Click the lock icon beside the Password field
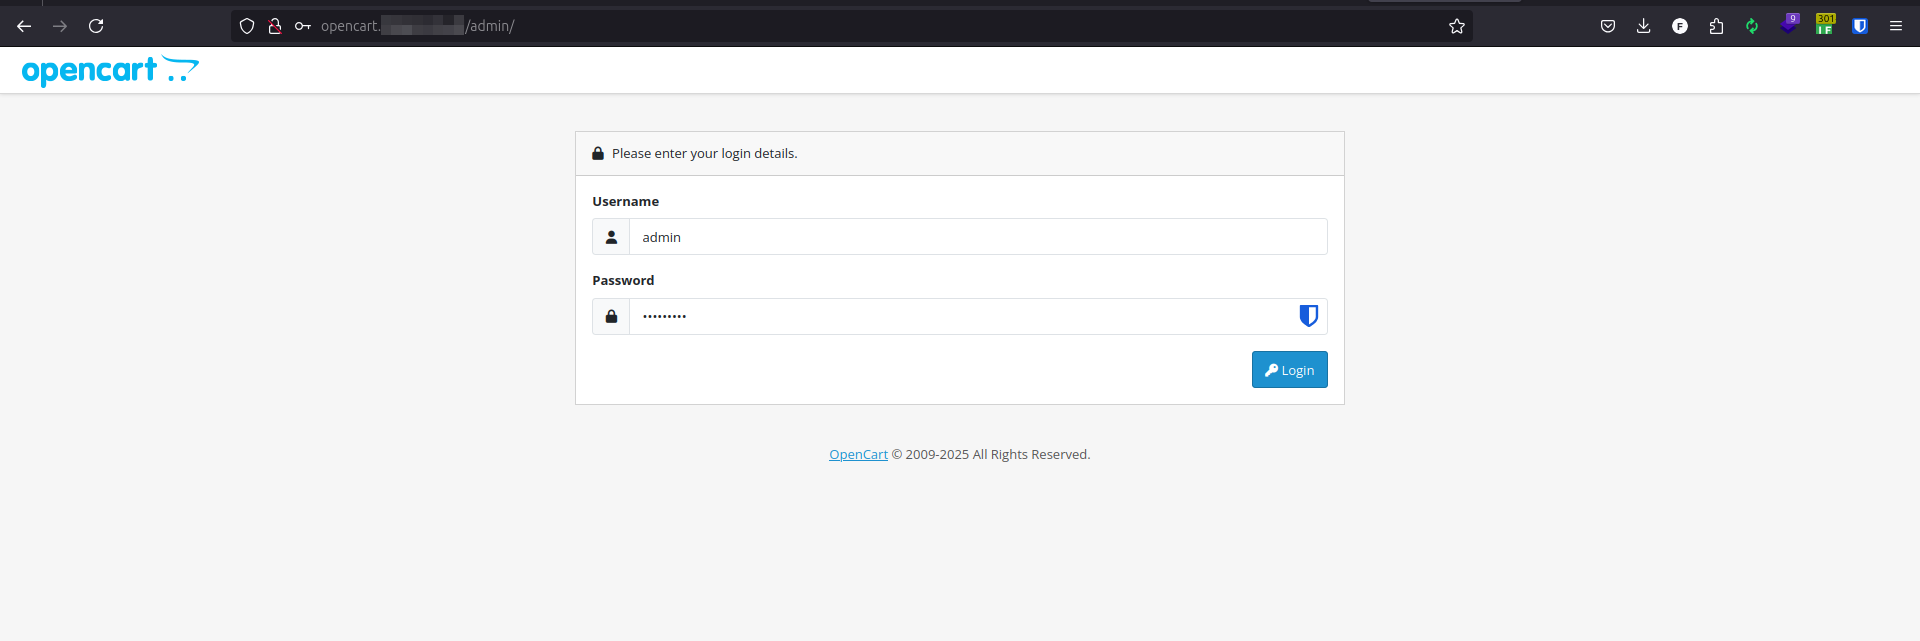1920x641 pixels. tap(611, 316)
